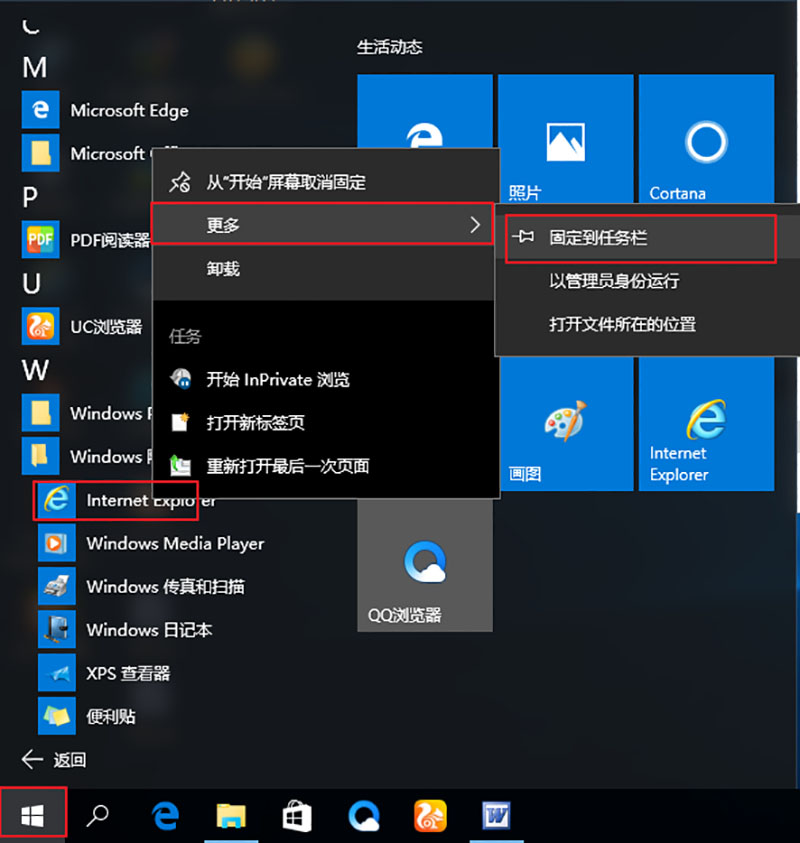Viewport: 800px width, 843px height.
Task: Launch Microsoft Edge from the taskbar
Action: (x=164, y=816)
